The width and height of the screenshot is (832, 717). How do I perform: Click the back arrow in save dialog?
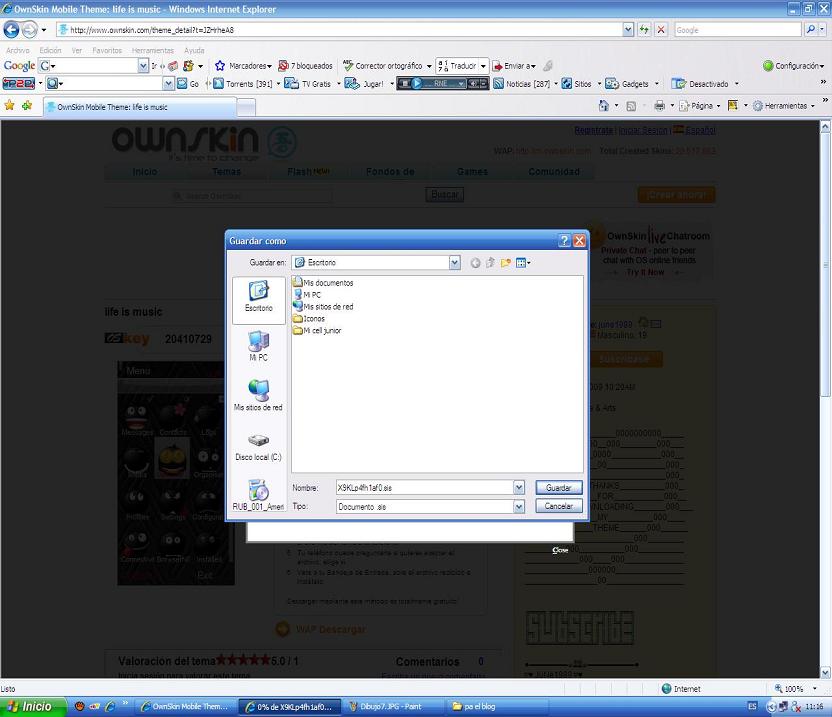475,263
